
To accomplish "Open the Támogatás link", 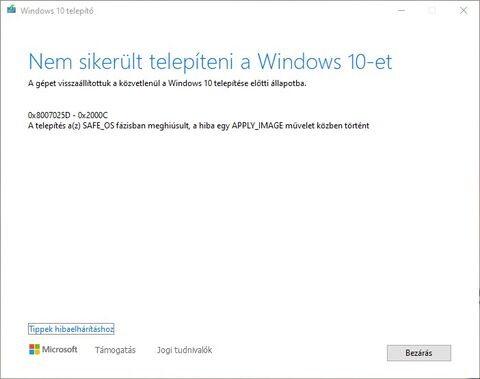I will tap(115, 350).
